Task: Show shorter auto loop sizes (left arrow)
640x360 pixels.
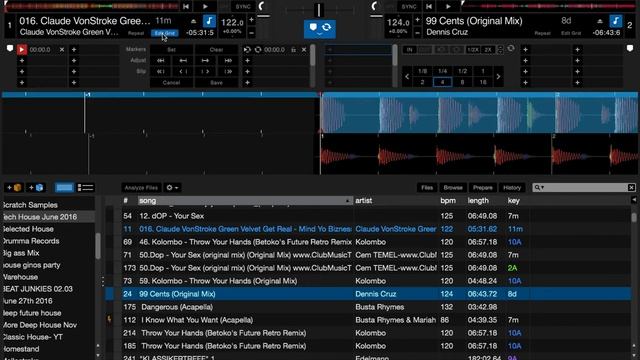Action: pos(407,77)
